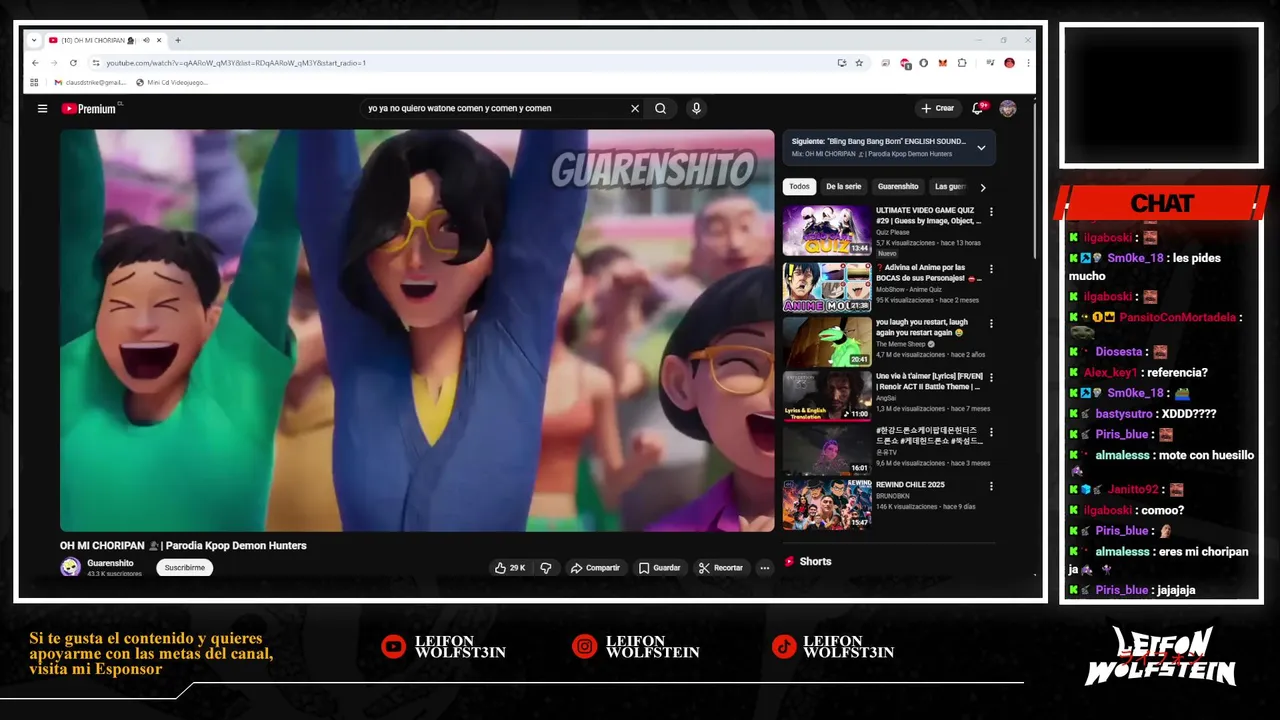Mute the tab via speaker icon
Image resolution: width=1280 pixels, height=720 pixels.
(146, 40)
